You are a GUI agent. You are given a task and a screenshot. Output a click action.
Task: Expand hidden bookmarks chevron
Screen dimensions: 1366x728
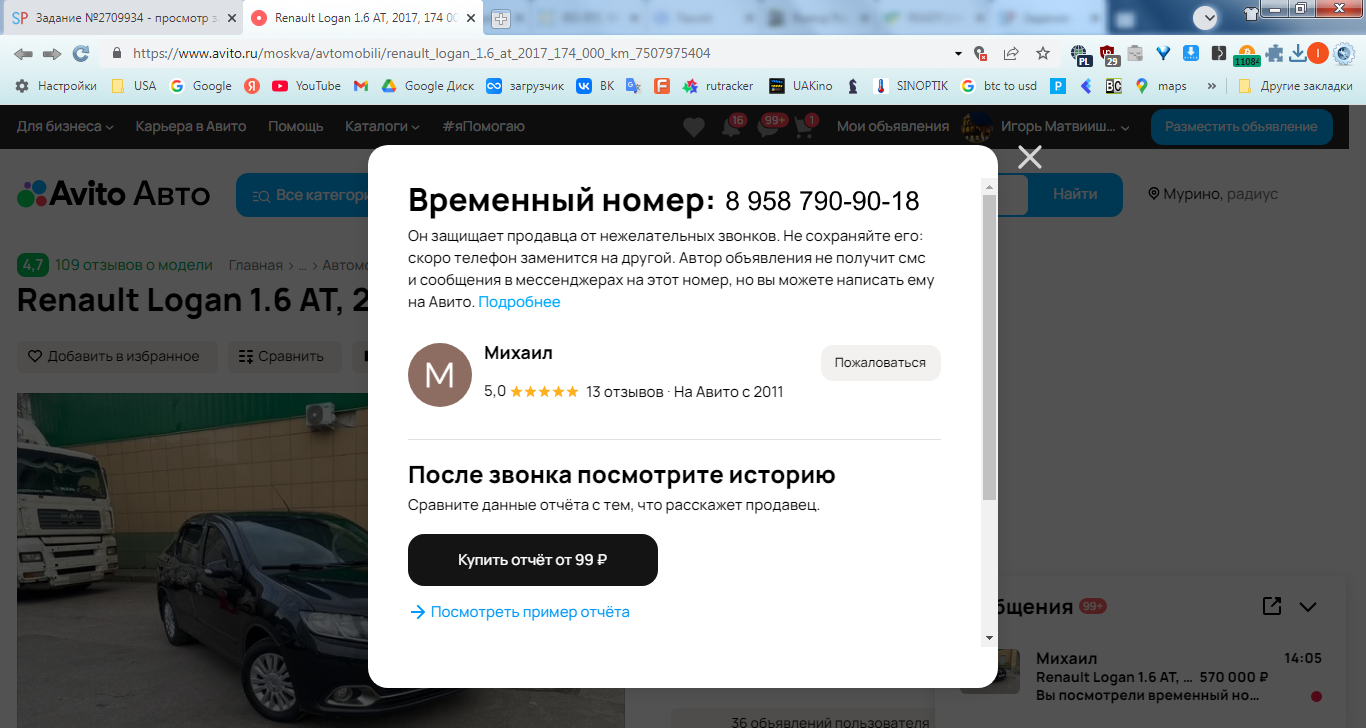click(1212, 86)
